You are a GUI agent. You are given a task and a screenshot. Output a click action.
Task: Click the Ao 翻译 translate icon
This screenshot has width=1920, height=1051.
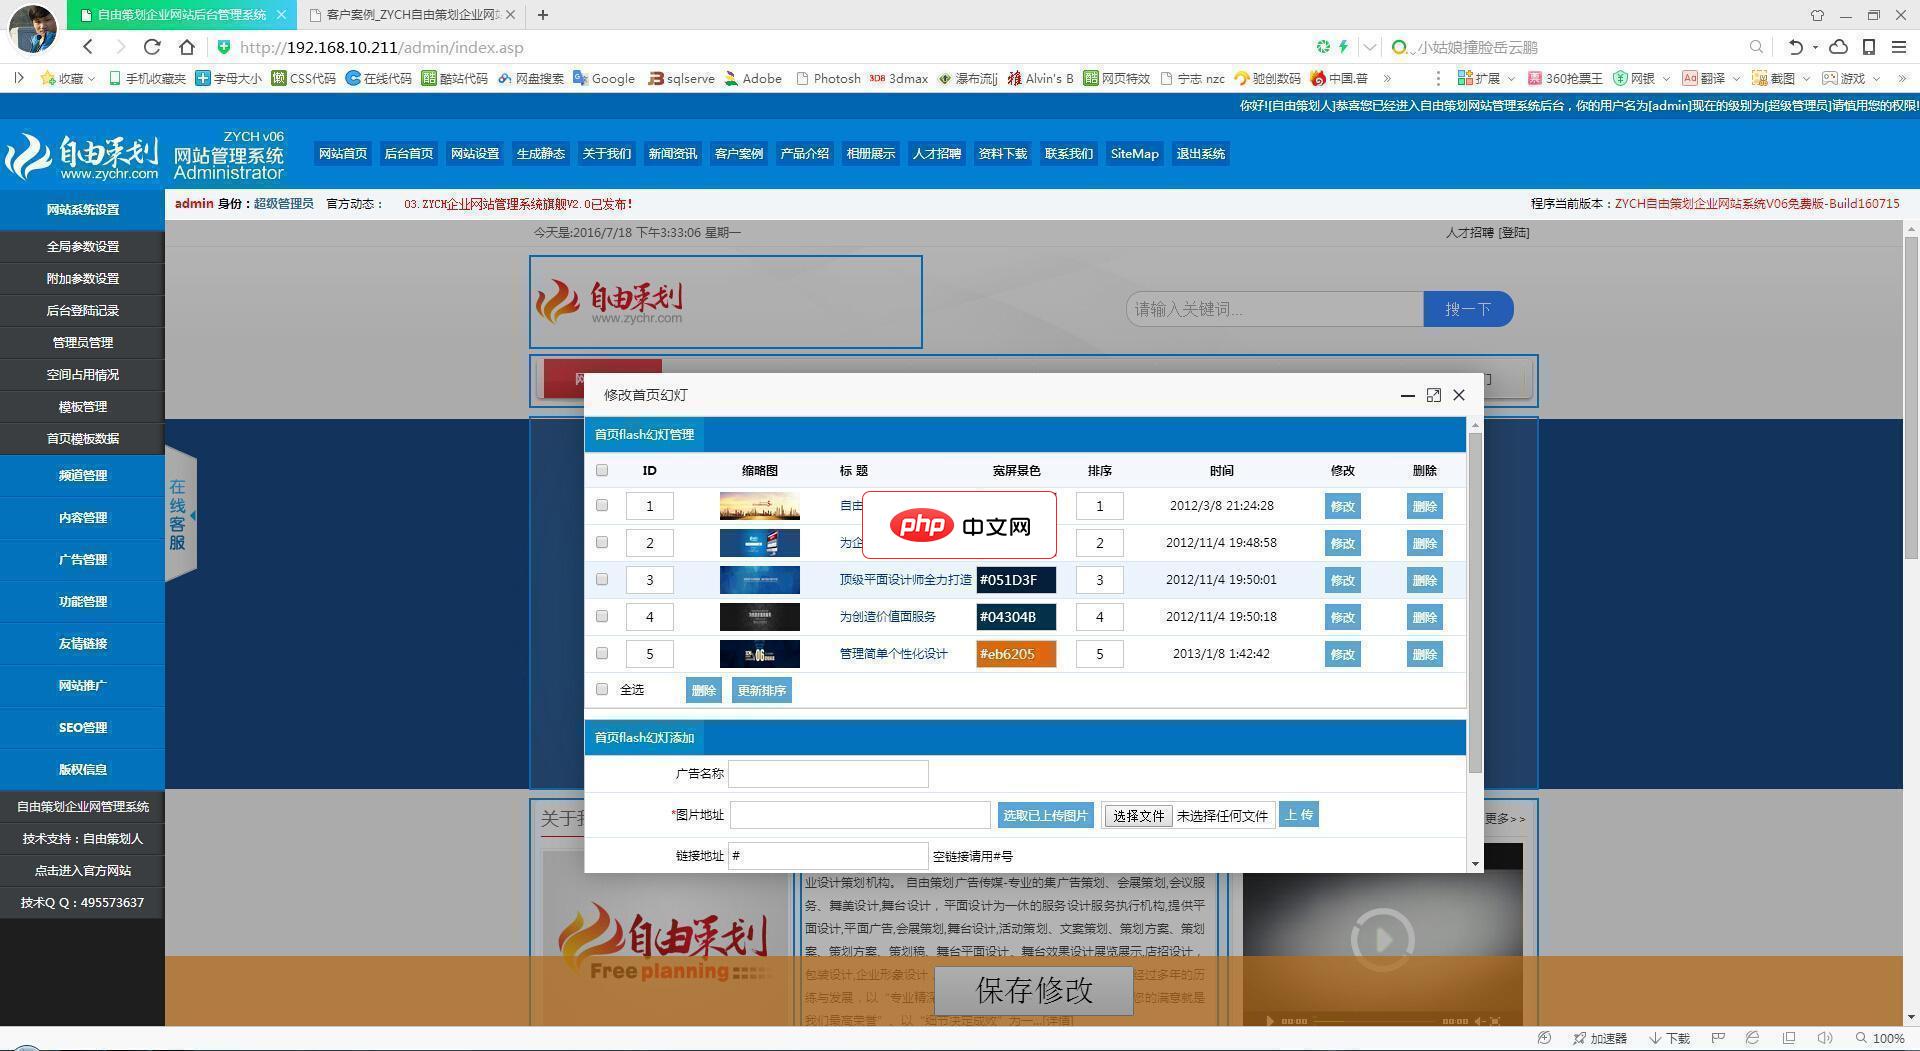[1700, 78]
